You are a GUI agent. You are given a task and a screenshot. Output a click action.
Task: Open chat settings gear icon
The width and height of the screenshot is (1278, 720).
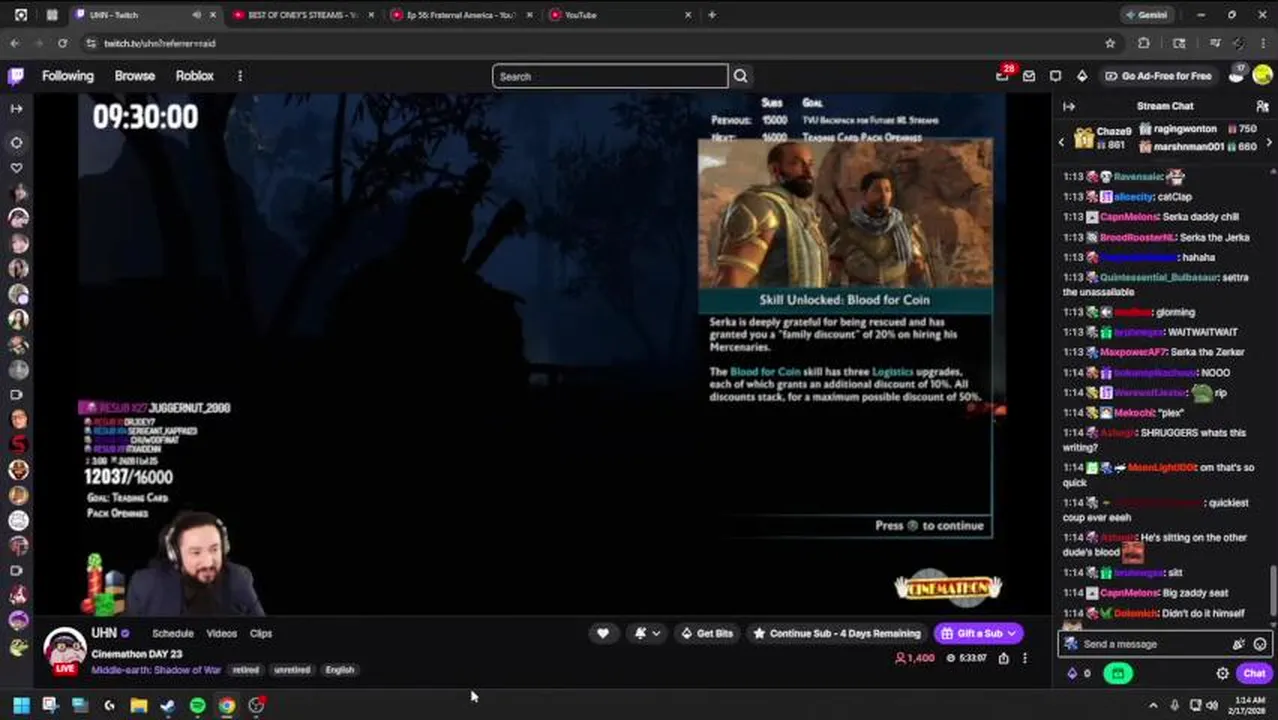click(1222, 673)
